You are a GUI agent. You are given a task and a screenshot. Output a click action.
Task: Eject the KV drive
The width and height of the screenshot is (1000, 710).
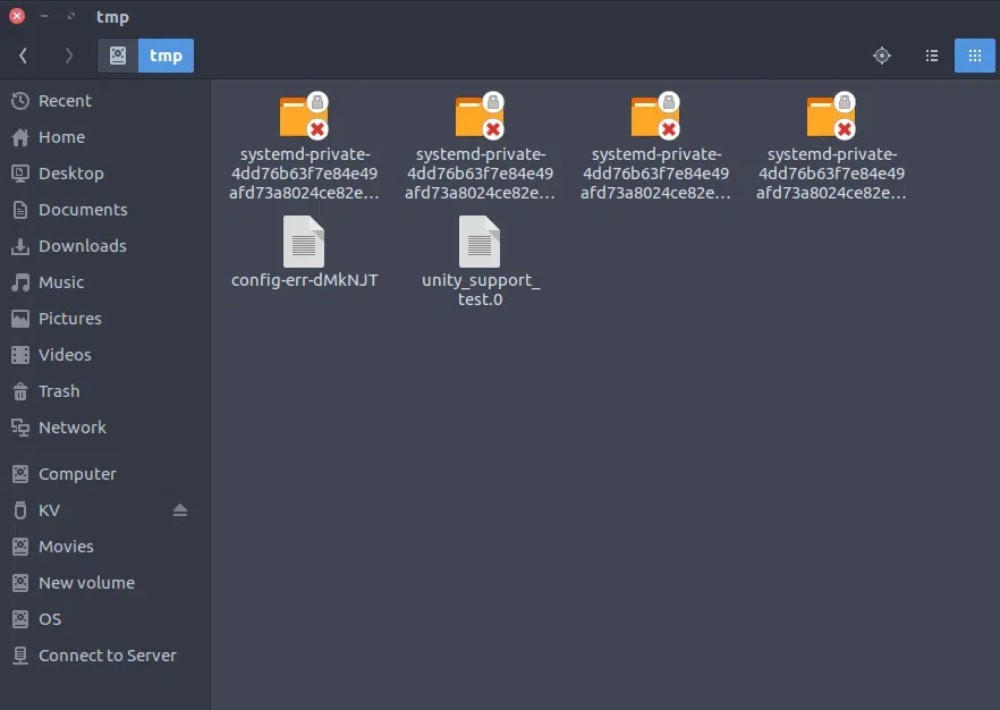[x=180, y=510]
